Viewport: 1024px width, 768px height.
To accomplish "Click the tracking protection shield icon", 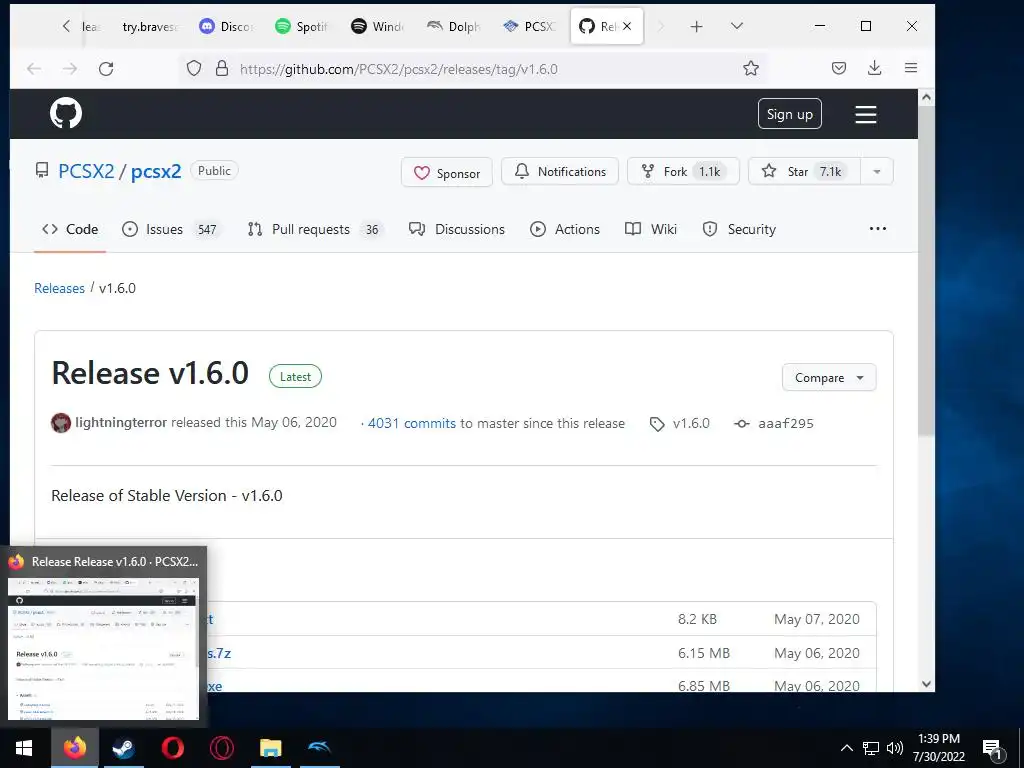I will point(194,69).
